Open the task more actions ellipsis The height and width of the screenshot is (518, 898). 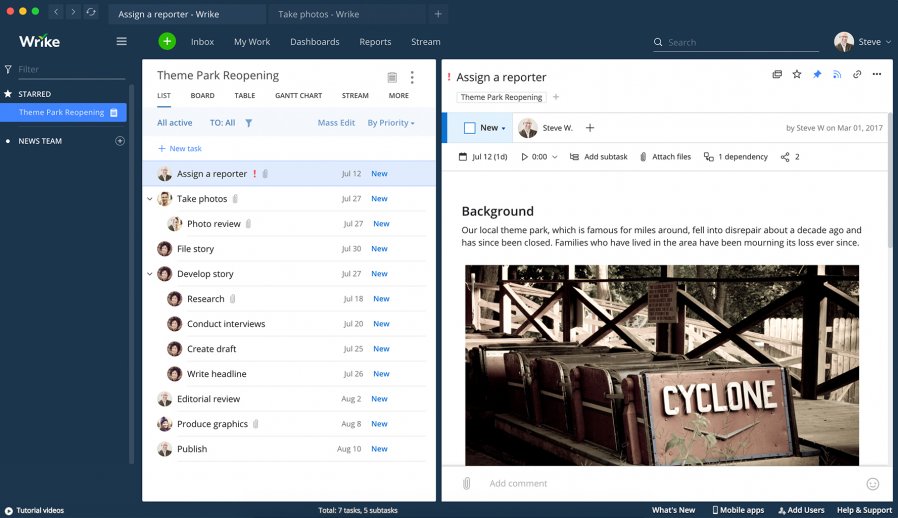tap(877, 74)
